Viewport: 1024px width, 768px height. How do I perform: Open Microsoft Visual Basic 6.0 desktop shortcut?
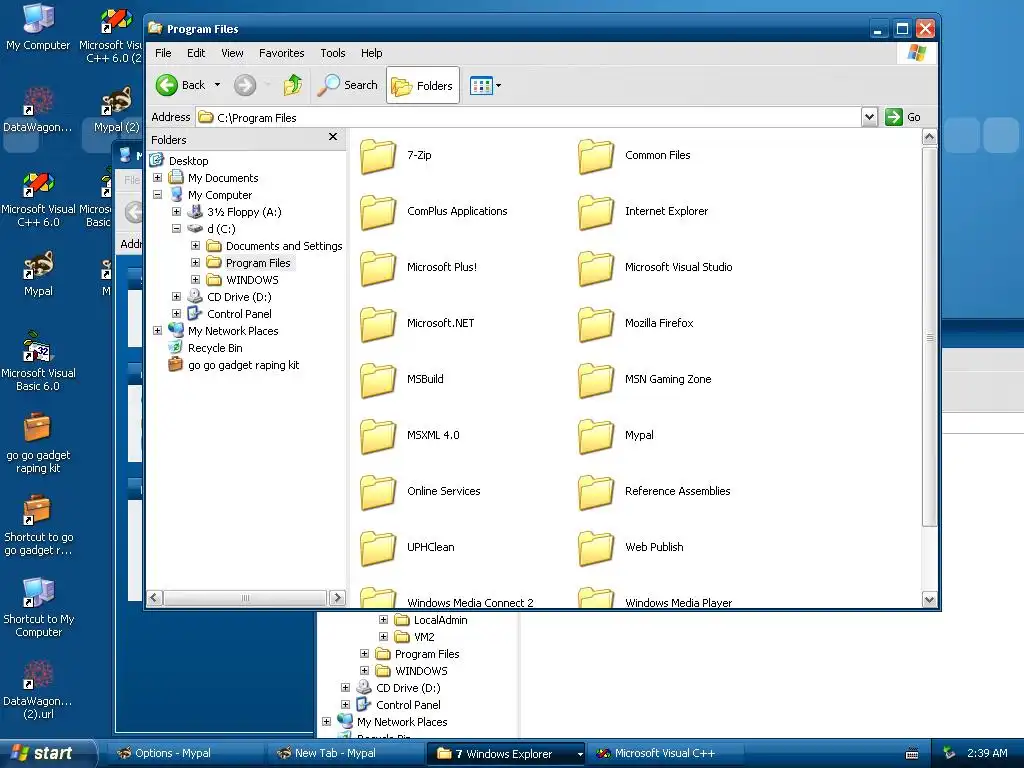click(x=38, y=361)
